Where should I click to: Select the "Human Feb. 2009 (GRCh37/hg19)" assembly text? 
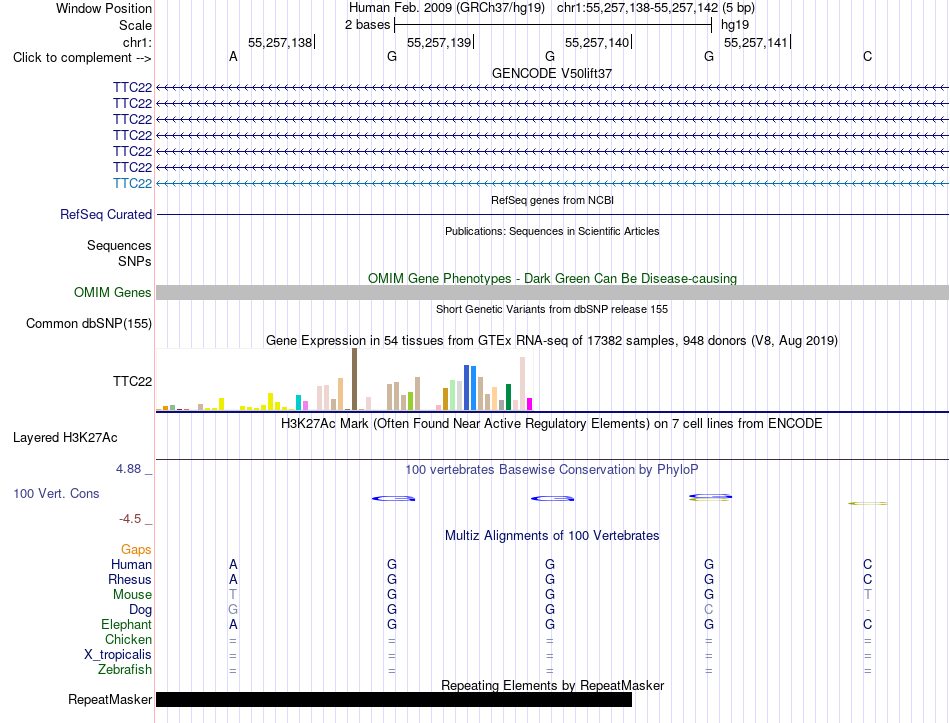tap(447, 8)
